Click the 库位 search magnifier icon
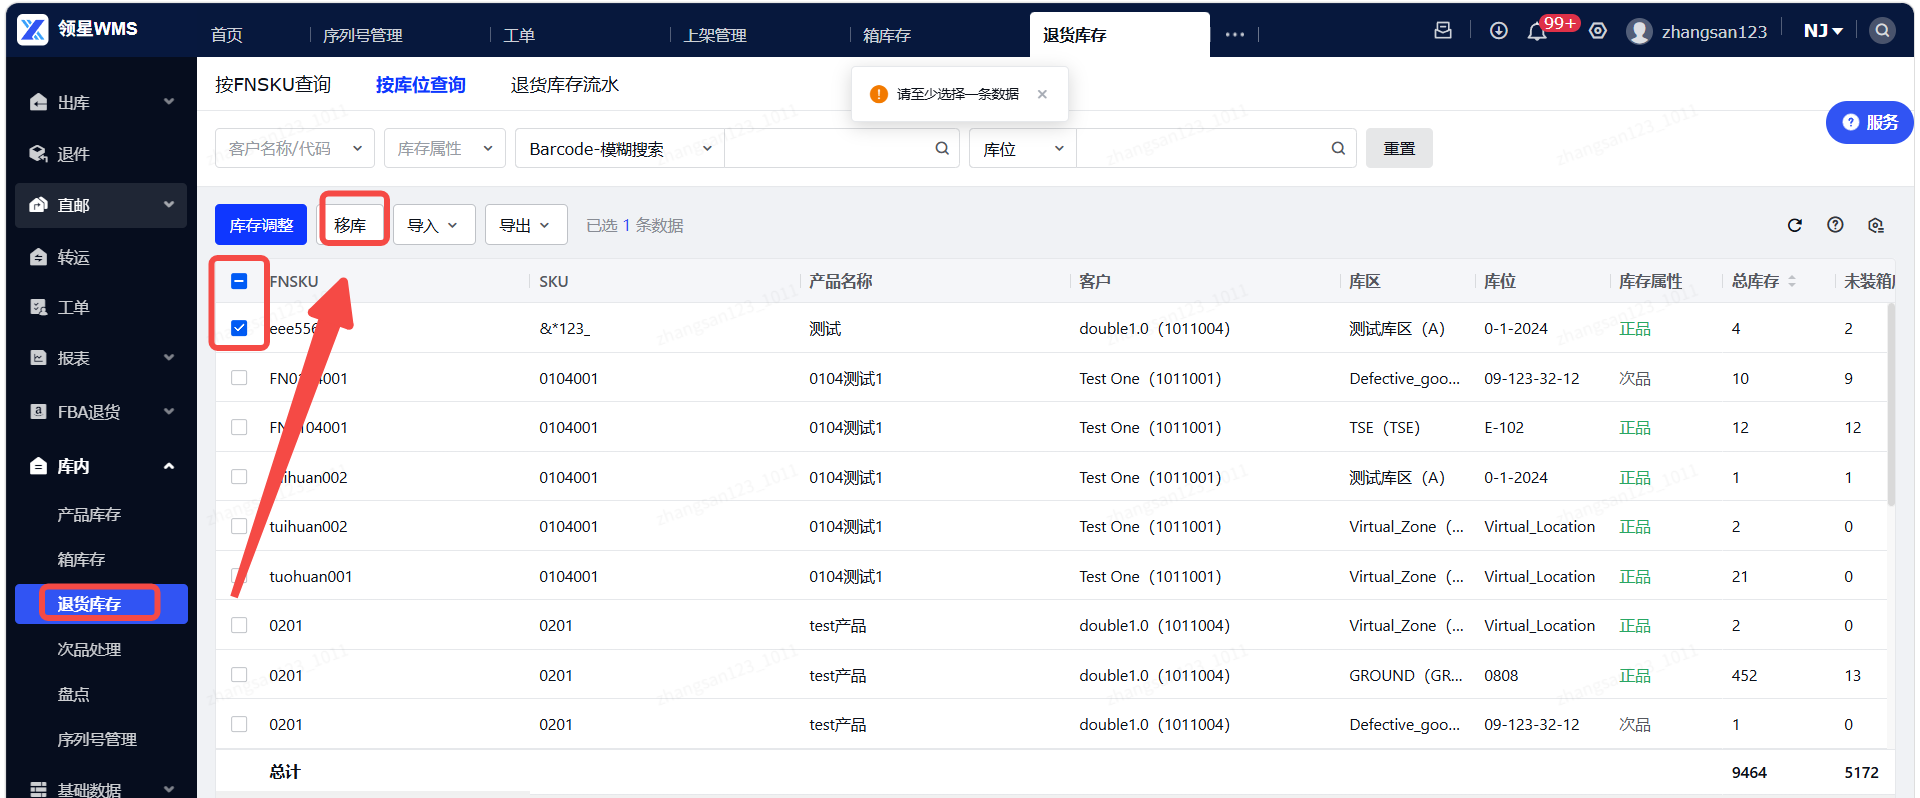 (1338, 149)
